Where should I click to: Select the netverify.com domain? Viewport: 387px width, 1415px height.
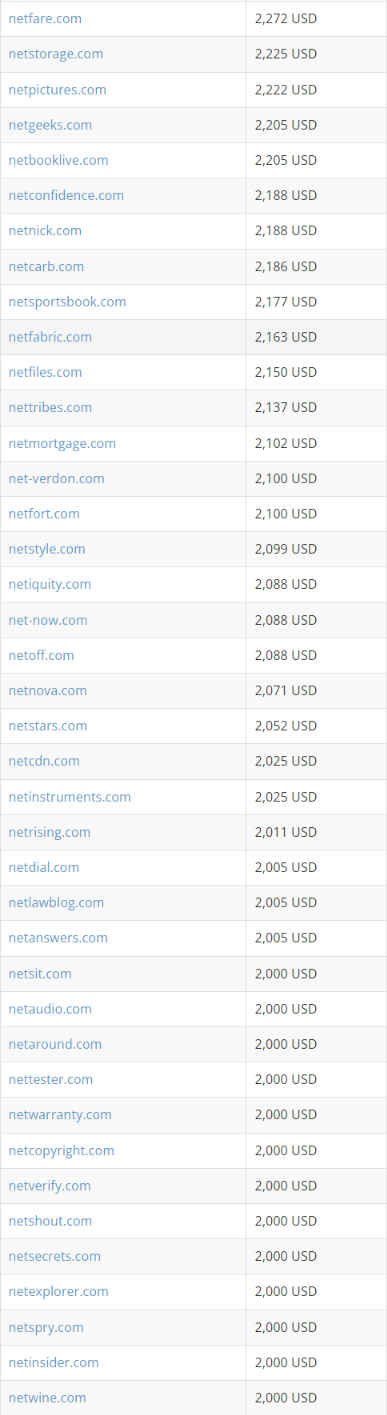(50, 1186)
